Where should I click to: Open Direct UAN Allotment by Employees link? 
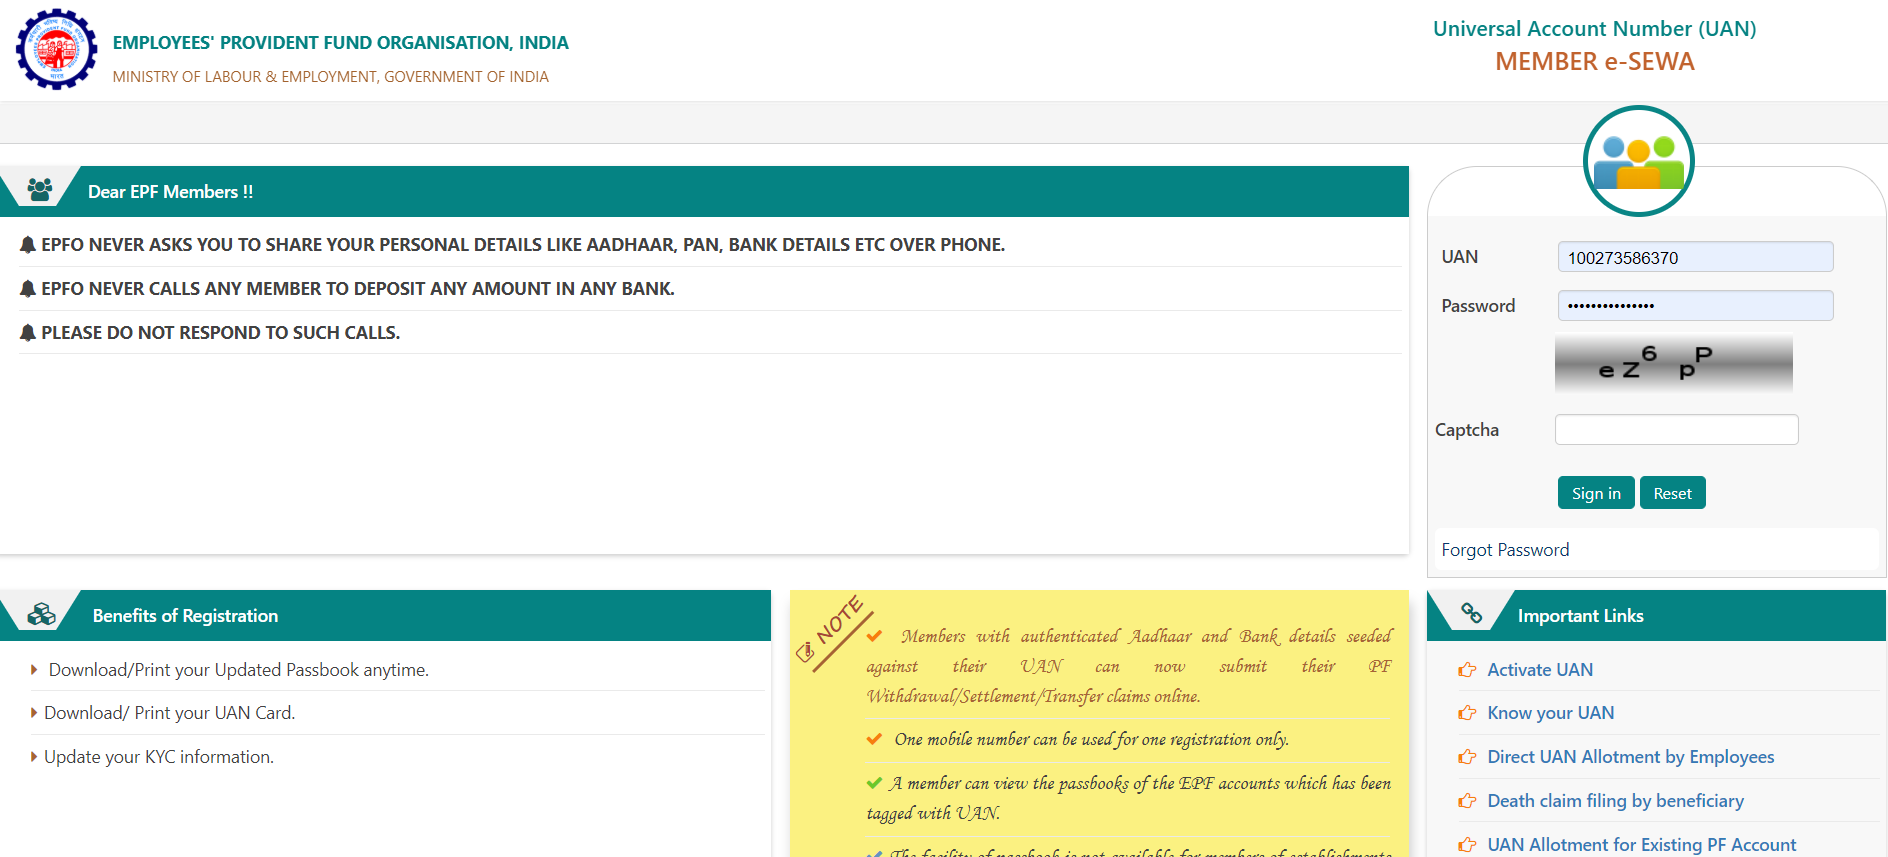pyautogui.click(x=1630, y=757)
